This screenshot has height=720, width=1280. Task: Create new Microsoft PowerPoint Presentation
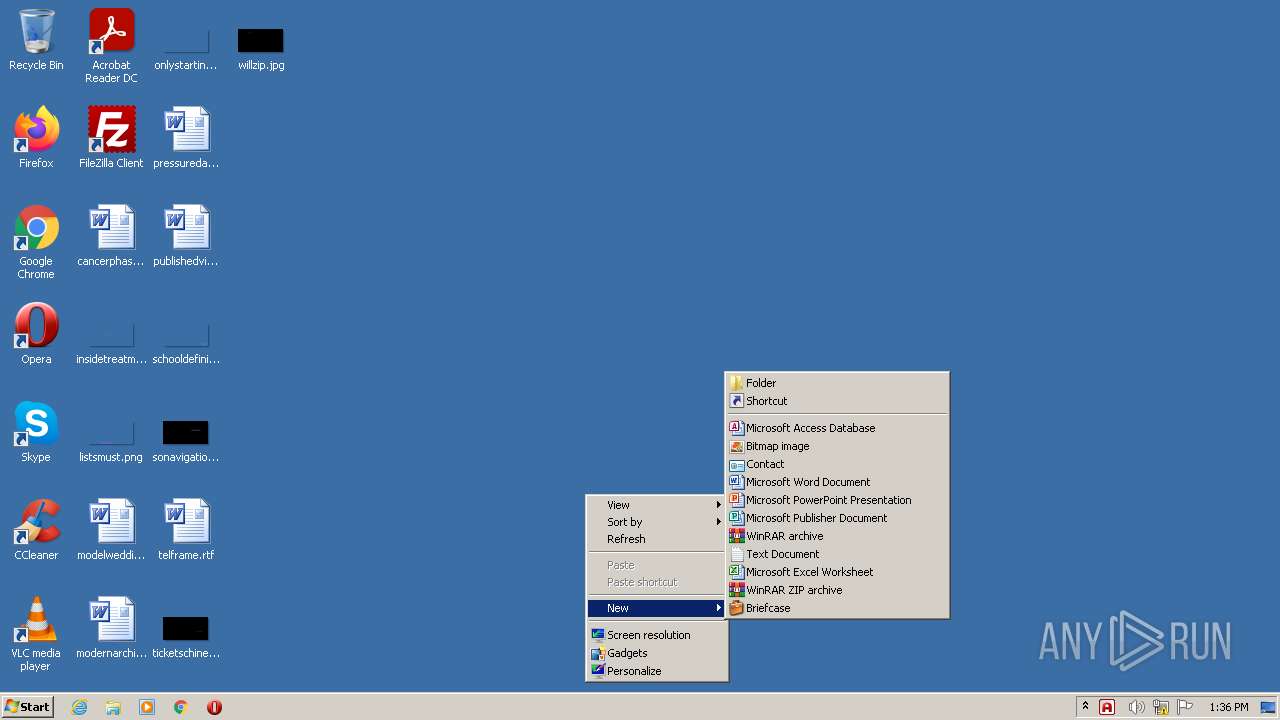click(837, 500)
